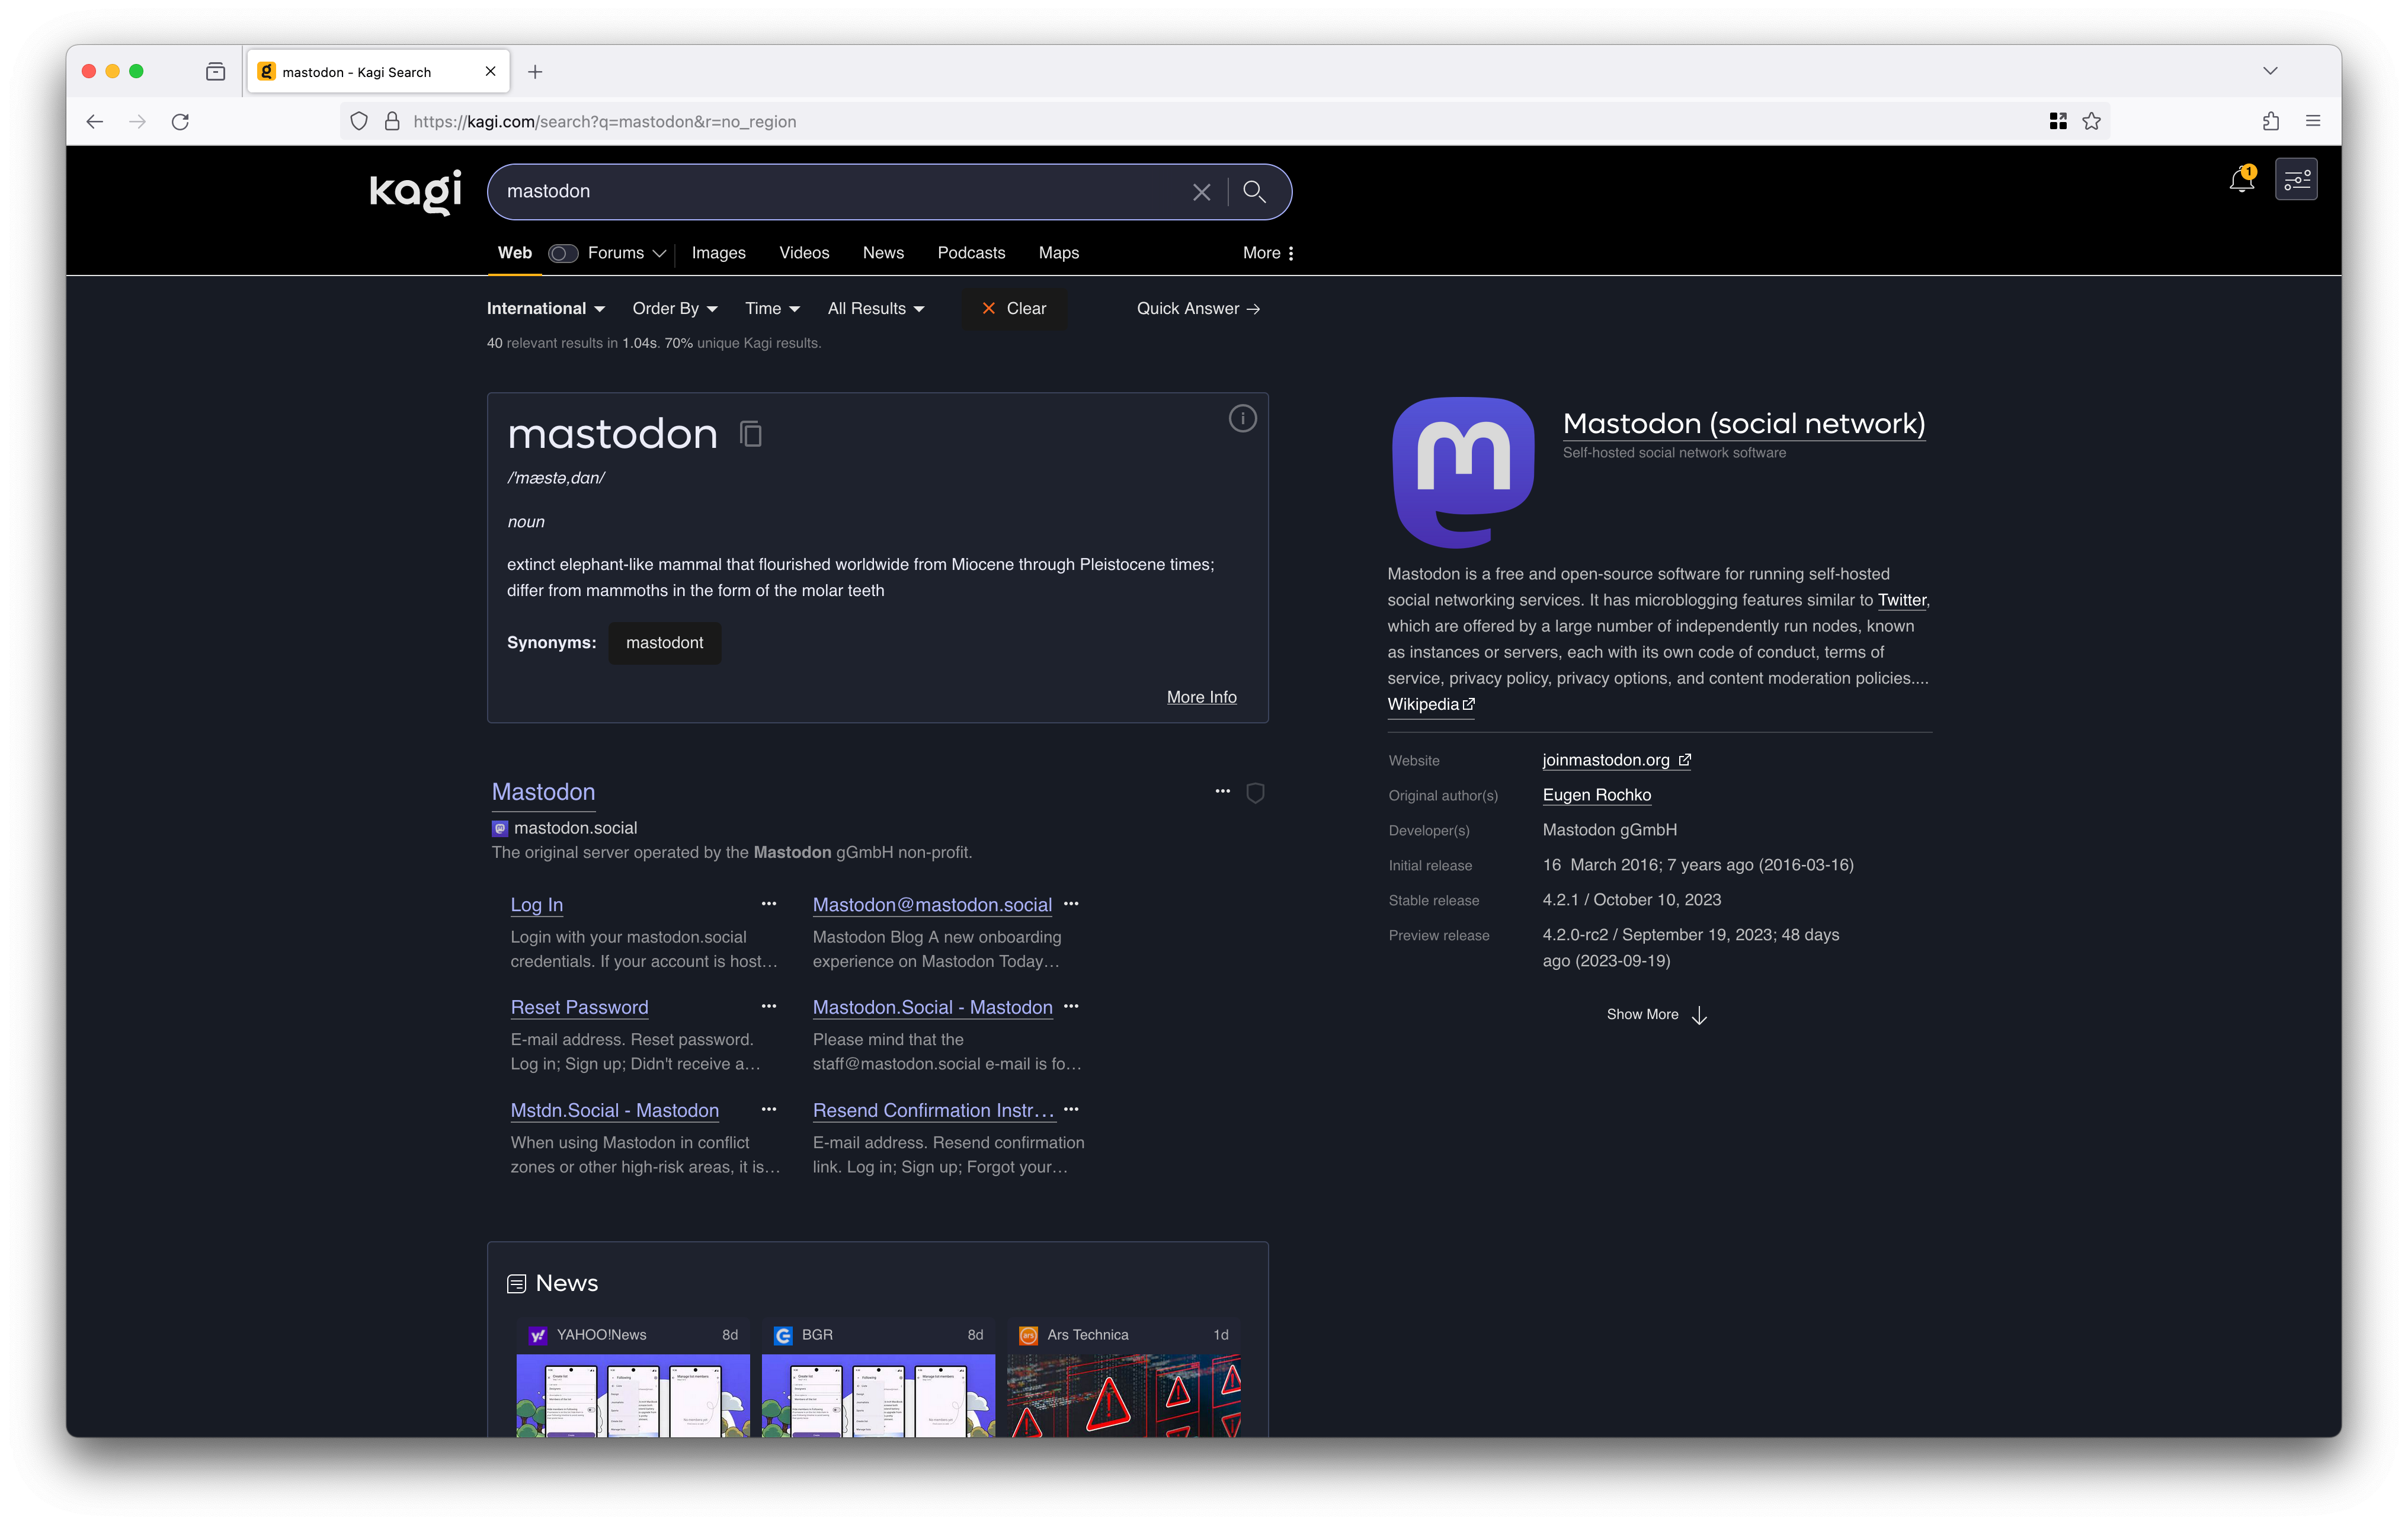This screenshot has width=2408, height=1525.
Task: Open the All Results dropdown
Action: (x=876, y=309)
